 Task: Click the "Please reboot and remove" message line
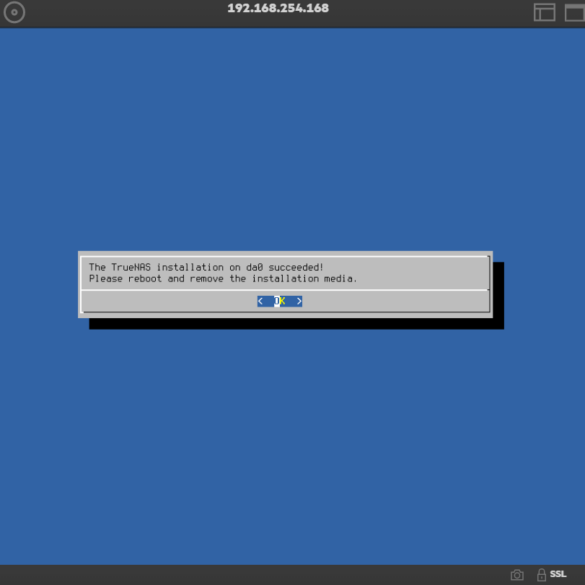pos(223,279)
